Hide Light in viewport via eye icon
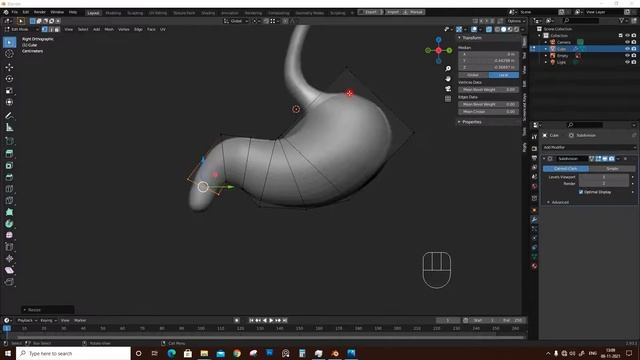The height and width of the screenshot is (360, 640). click(x=627, y=62)
